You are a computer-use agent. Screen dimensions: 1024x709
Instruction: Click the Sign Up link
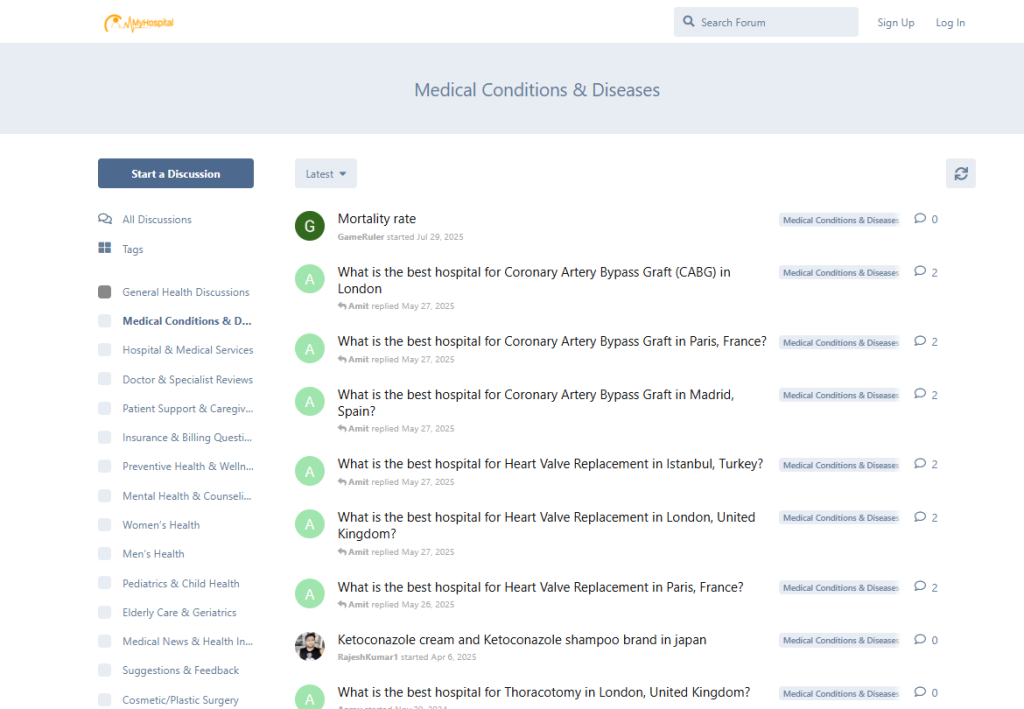[895, 23]
